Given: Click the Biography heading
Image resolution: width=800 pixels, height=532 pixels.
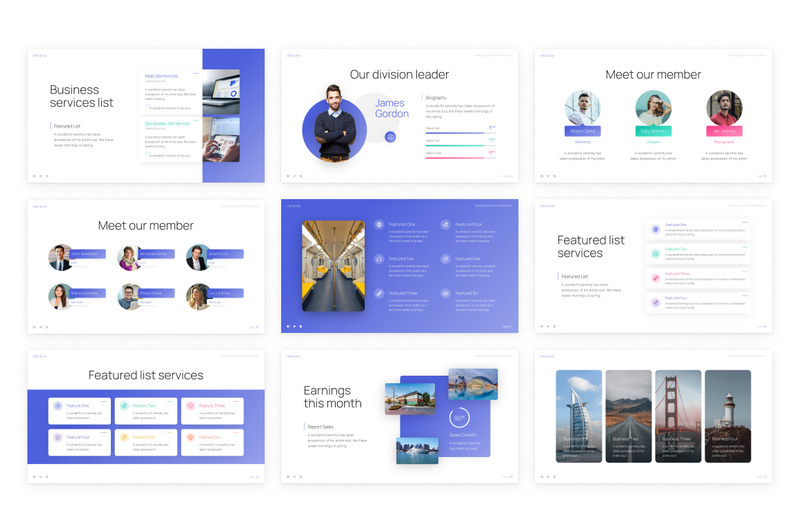Looking at the screenshot, I should pyautogui.click(x=436, y=97).
